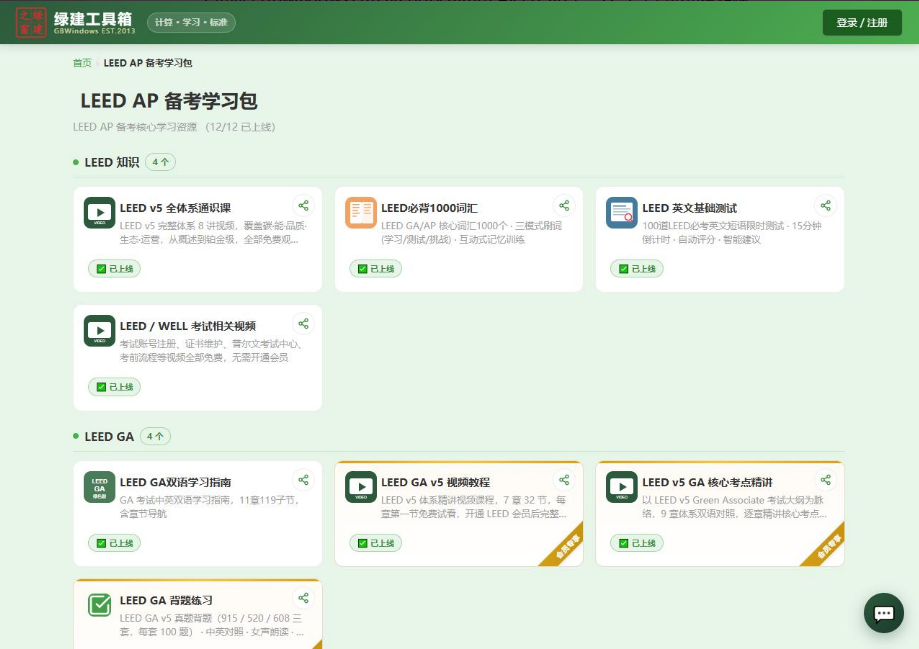
Task: Click the 绿建工具箱 site title
Action: pos(93,18)
